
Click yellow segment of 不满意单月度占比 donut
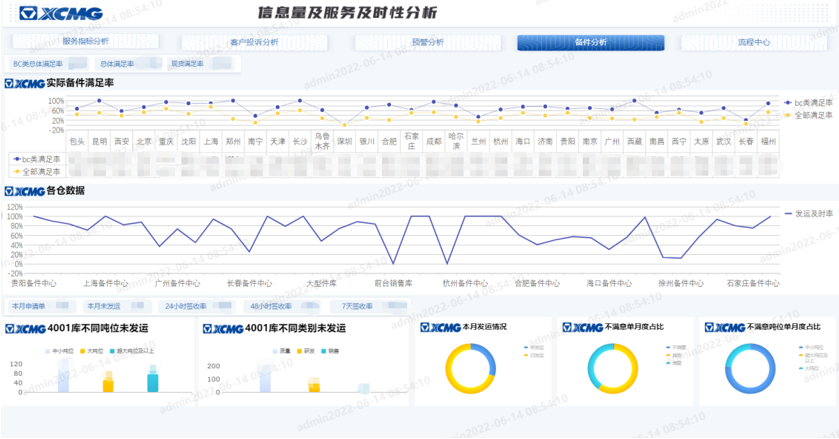pyautogui.click(x=632, y=375)
